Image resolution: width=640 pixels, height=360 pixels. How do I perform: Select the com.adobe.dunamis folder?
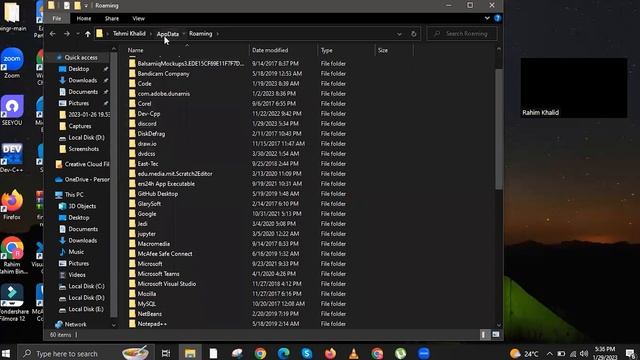coord(164,93)
